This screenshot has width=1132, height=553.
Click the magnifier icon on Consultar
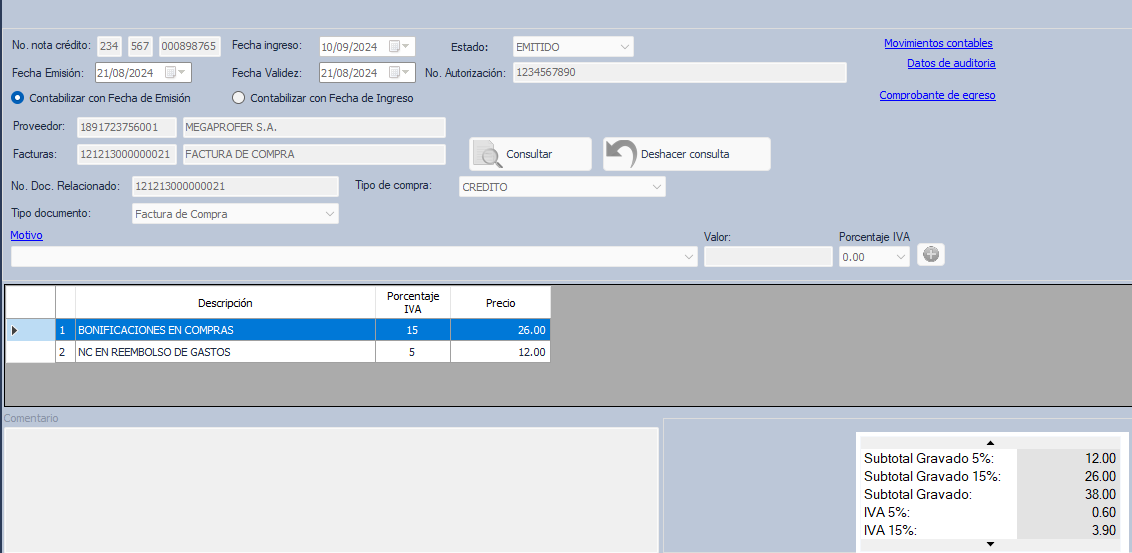[x=488, y=154]
